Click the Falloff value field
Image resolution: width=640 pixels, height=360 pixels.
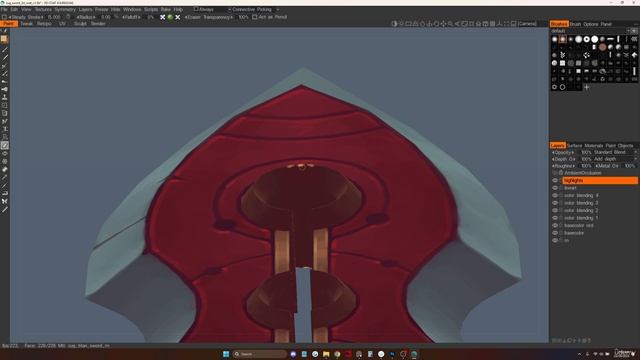(x=151, y=17)
